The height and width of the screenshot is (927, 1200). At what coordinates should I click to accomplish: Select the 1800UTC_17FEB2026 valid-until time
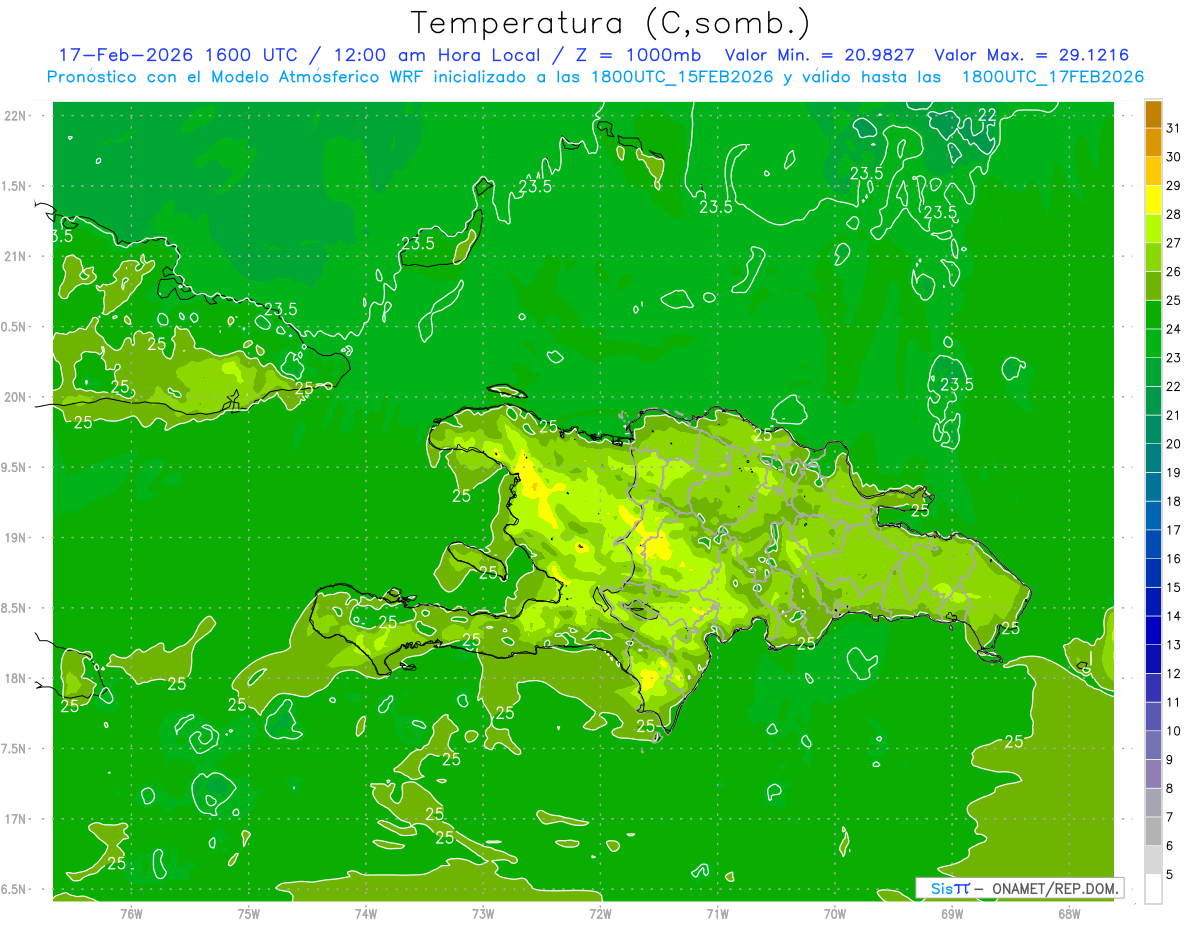(x=1052, y=77)
